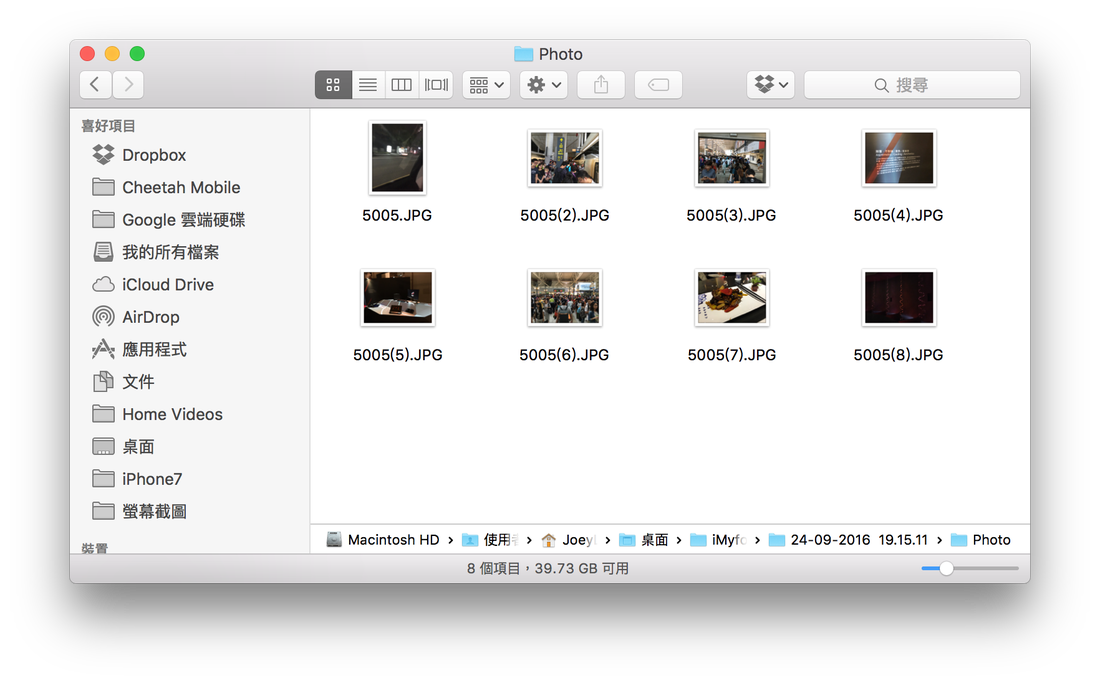Select the 5005.JPG thumbnail

pos(397,158)
